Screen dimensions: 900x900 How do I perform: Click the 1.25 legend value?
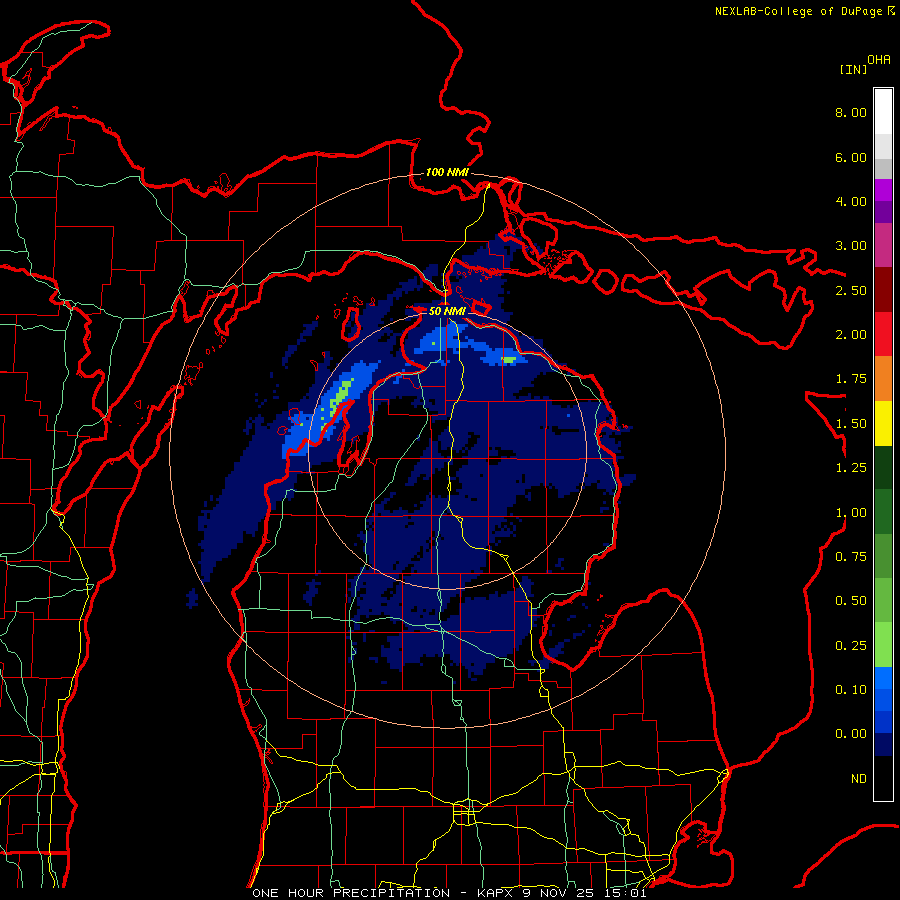[851, 468]
